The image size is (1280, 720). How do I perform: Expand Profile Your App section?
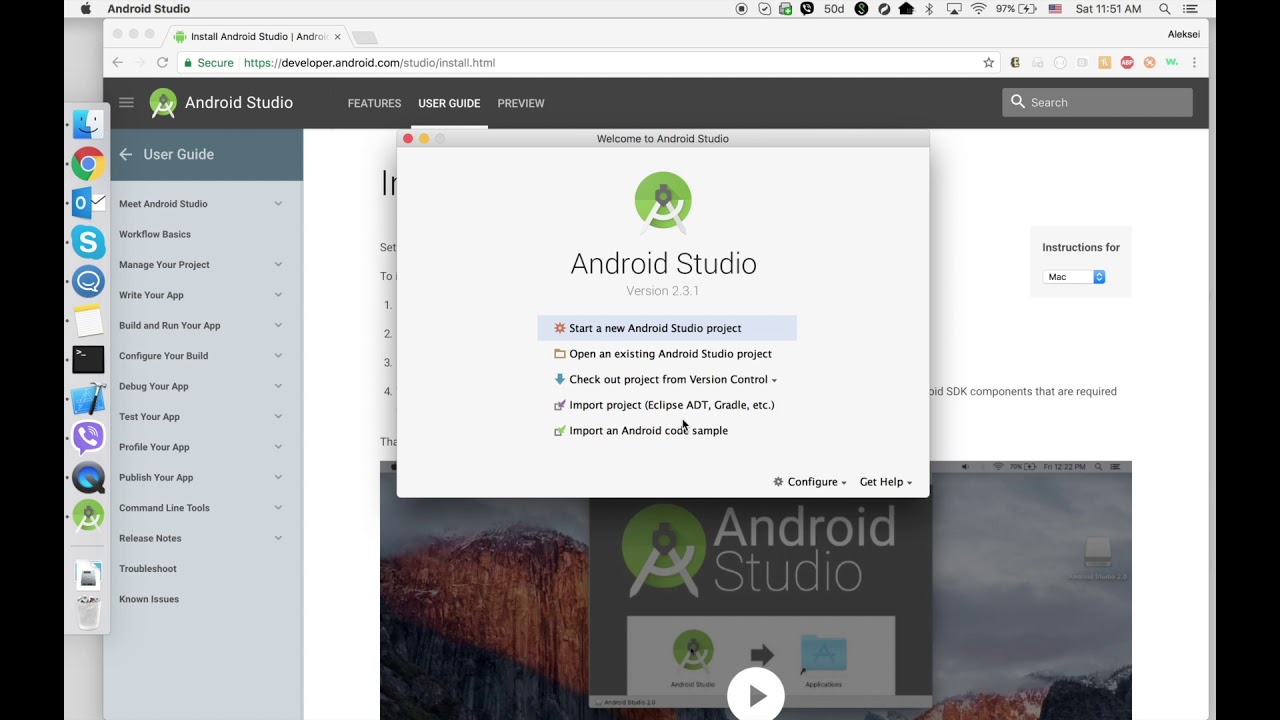[x=278, y=447]
